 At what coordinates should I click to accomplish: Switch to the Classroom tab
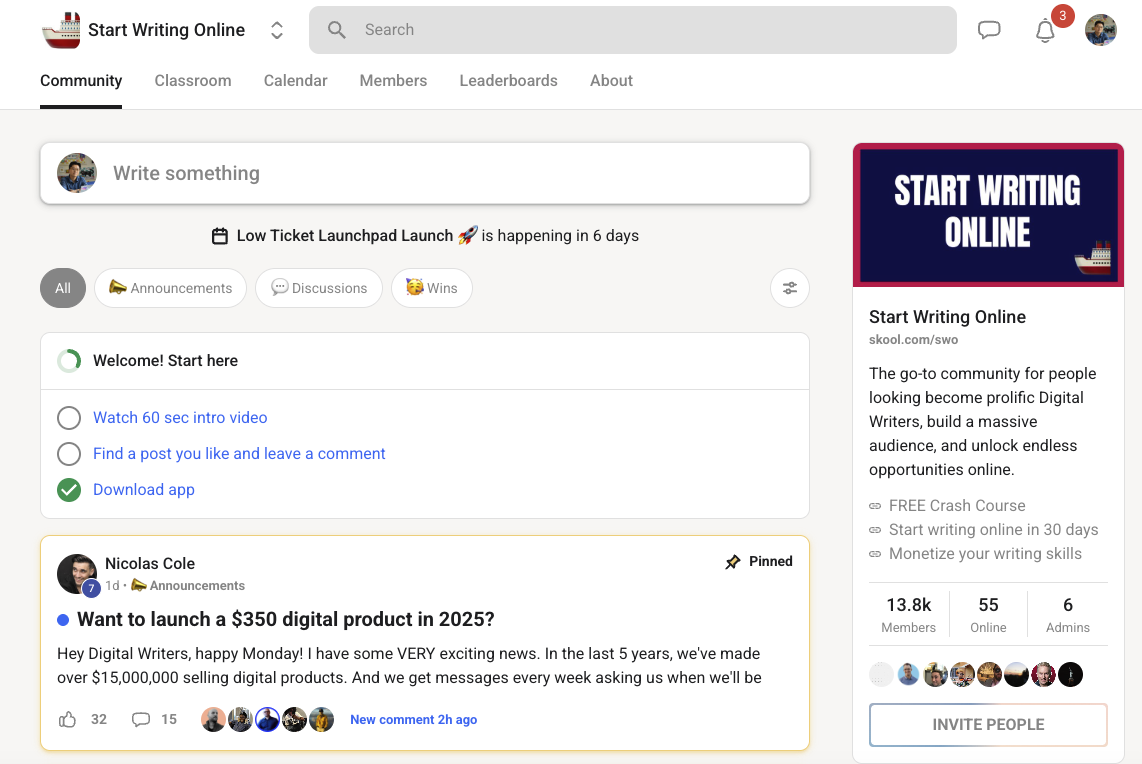click(x=193, y=81)
